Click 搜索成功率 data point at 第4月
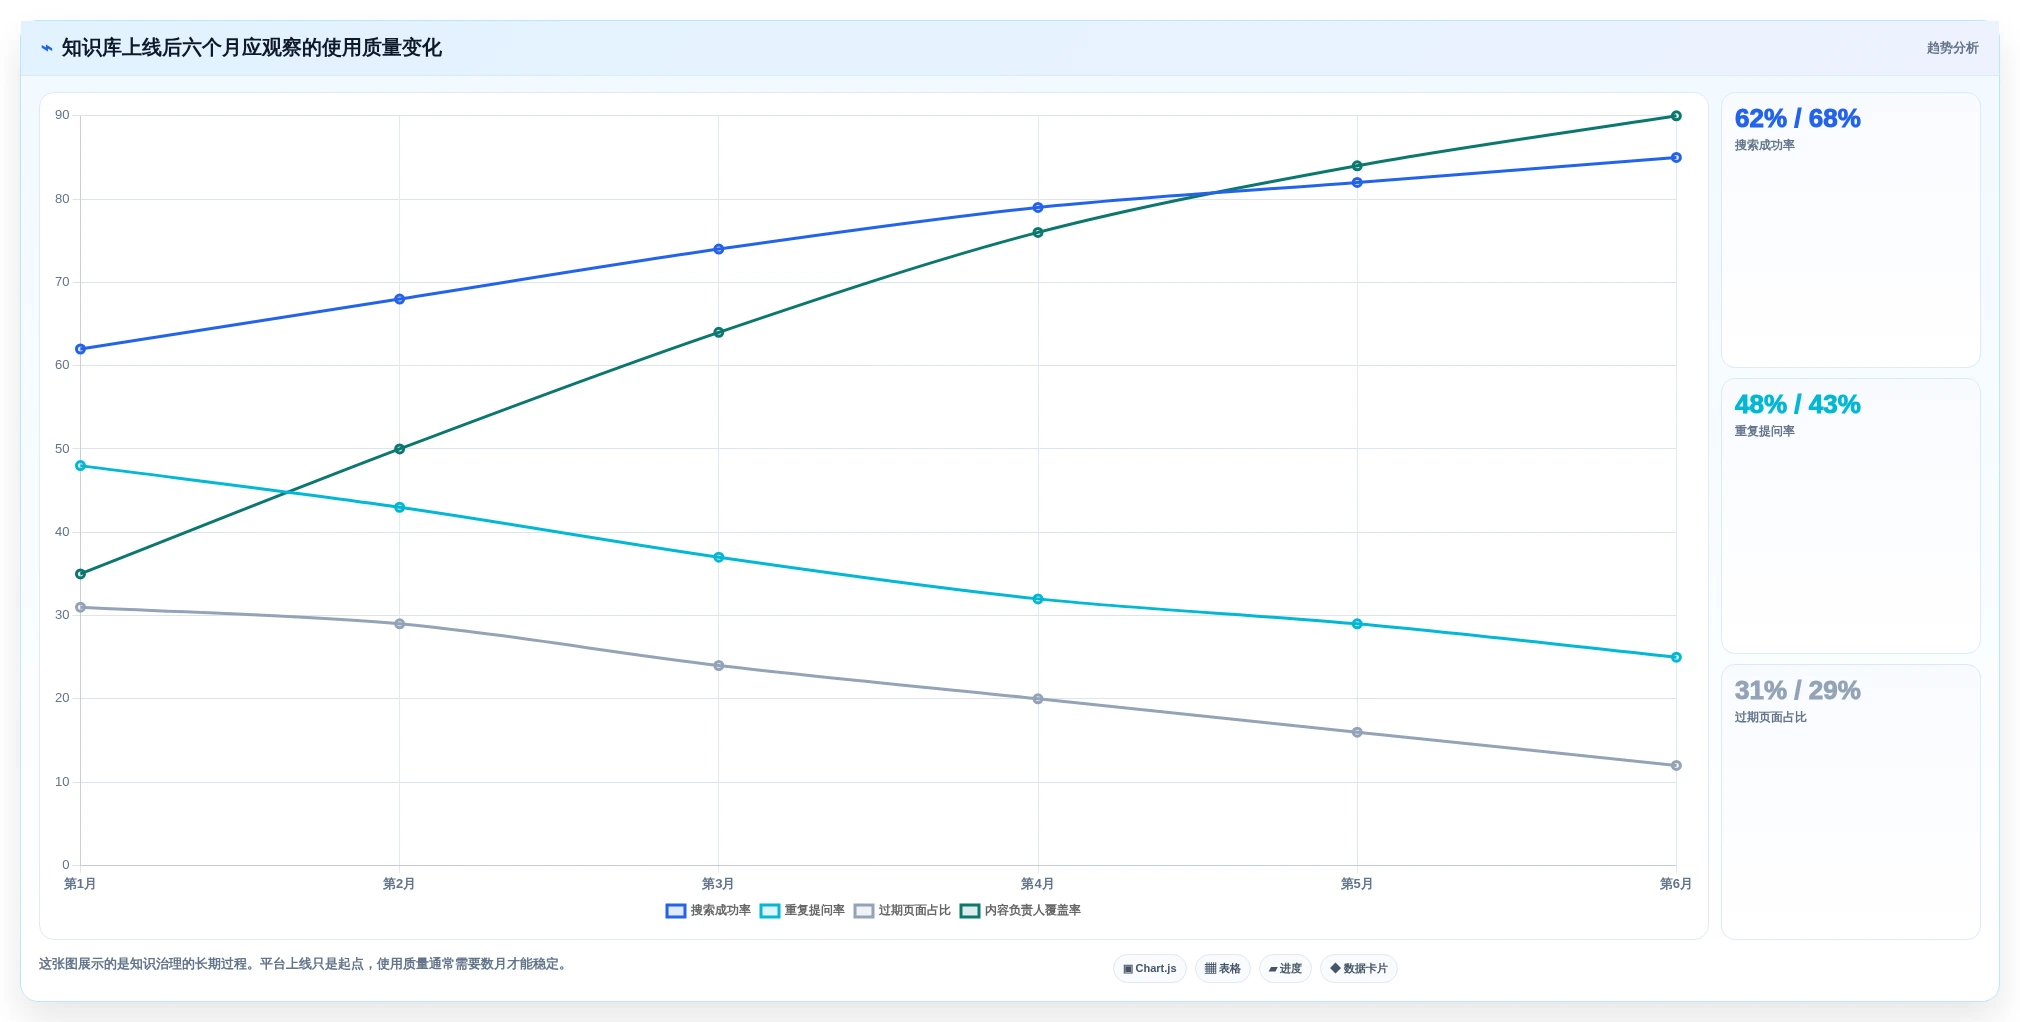The width and height of the screenshot is (2020, 1022). point(1037,208)
